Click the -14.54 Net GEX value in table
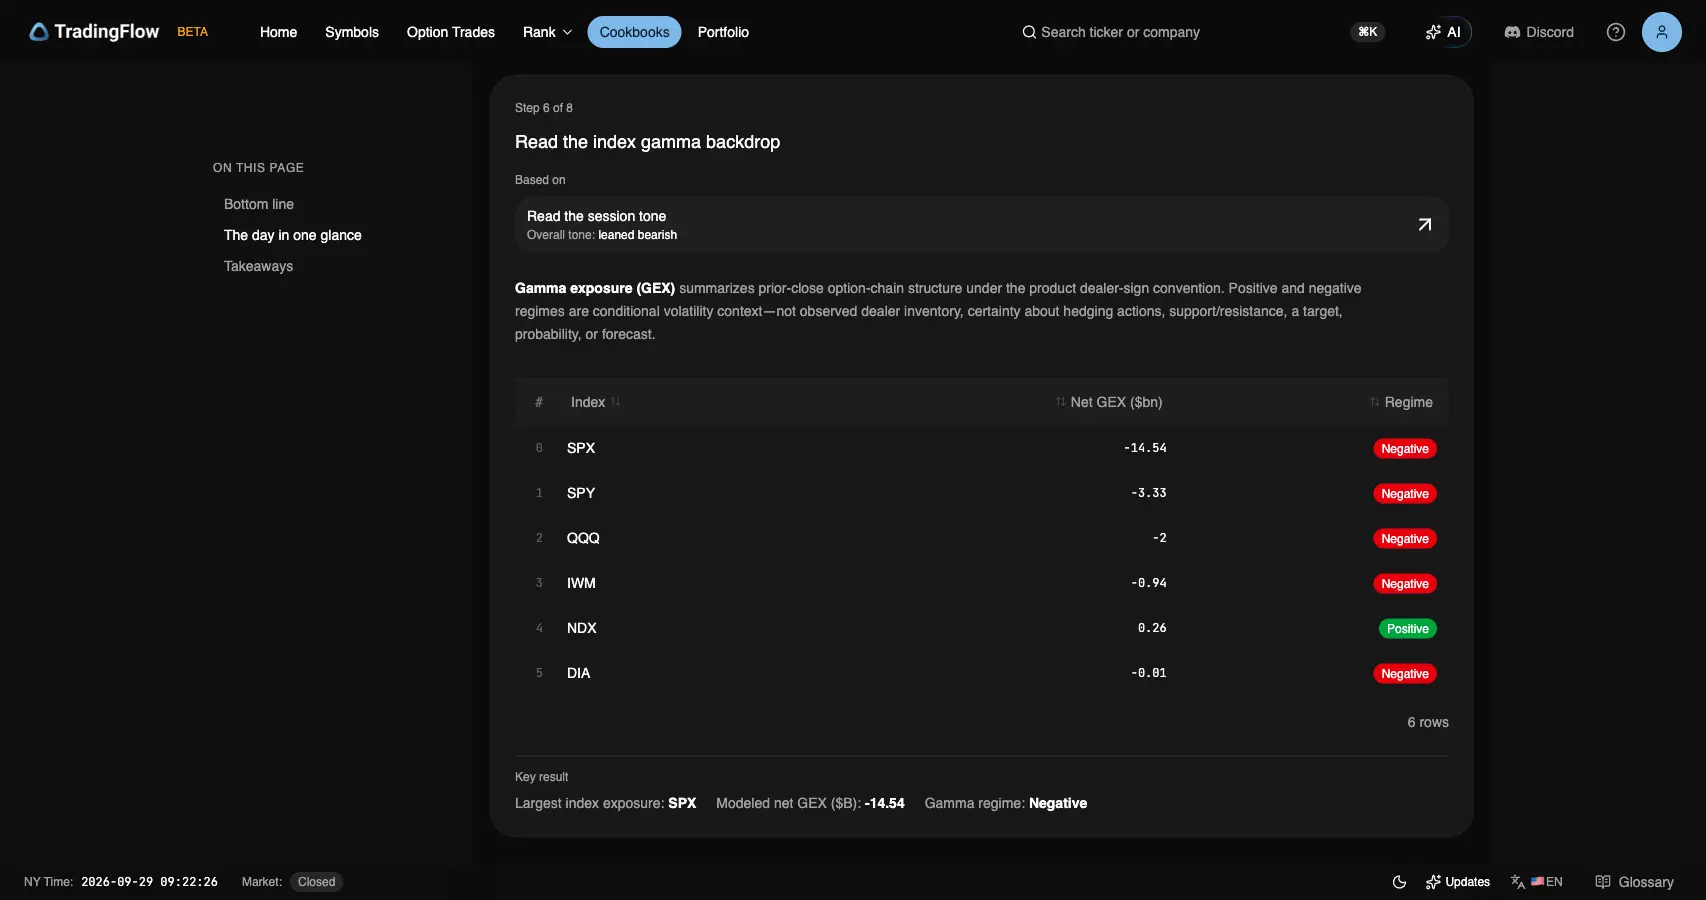 [x=1145, y=448]
